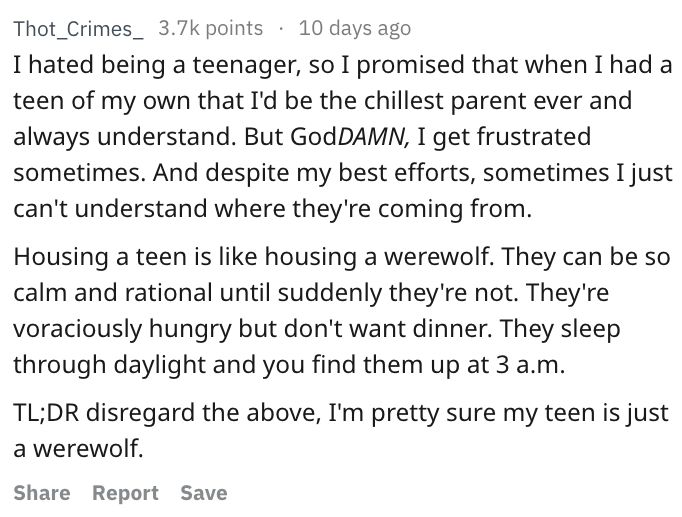Screen dimensions: 682x517
Task: Click the paragraph beginning Housing a teen
Action: point(341,310)
